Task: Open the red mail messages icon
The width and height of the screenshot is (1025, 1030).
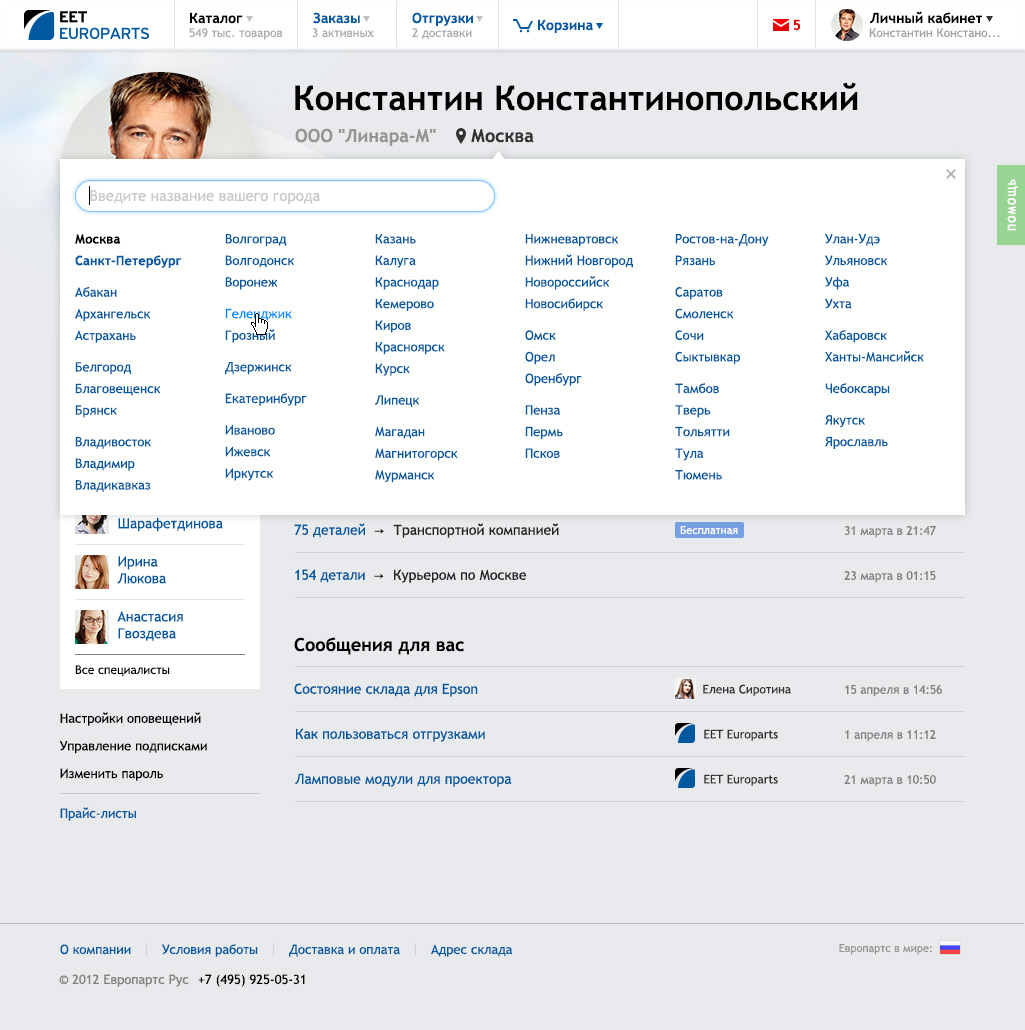Action: [781, 26]
